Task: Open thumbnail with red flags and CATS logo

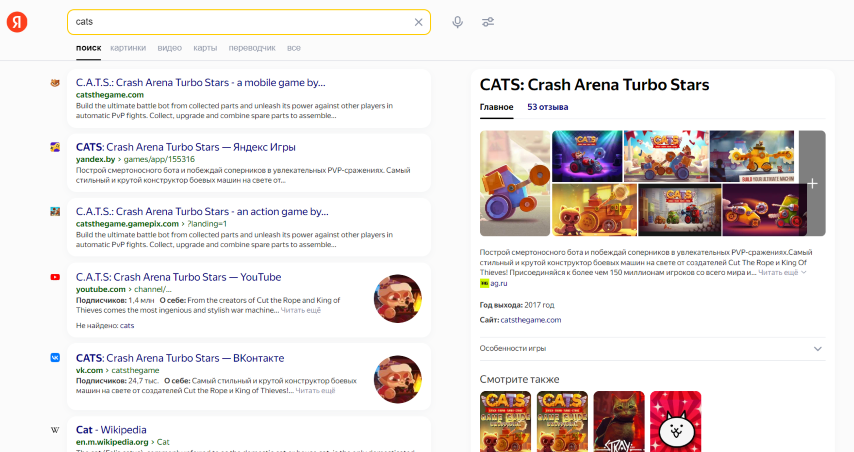Action: point(666,156)
